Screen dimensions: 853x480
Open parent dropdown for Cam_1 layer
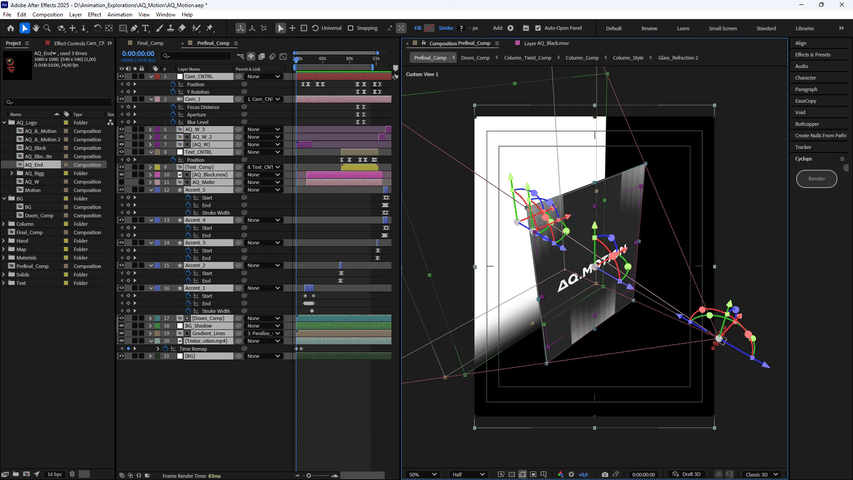point(263,100)
